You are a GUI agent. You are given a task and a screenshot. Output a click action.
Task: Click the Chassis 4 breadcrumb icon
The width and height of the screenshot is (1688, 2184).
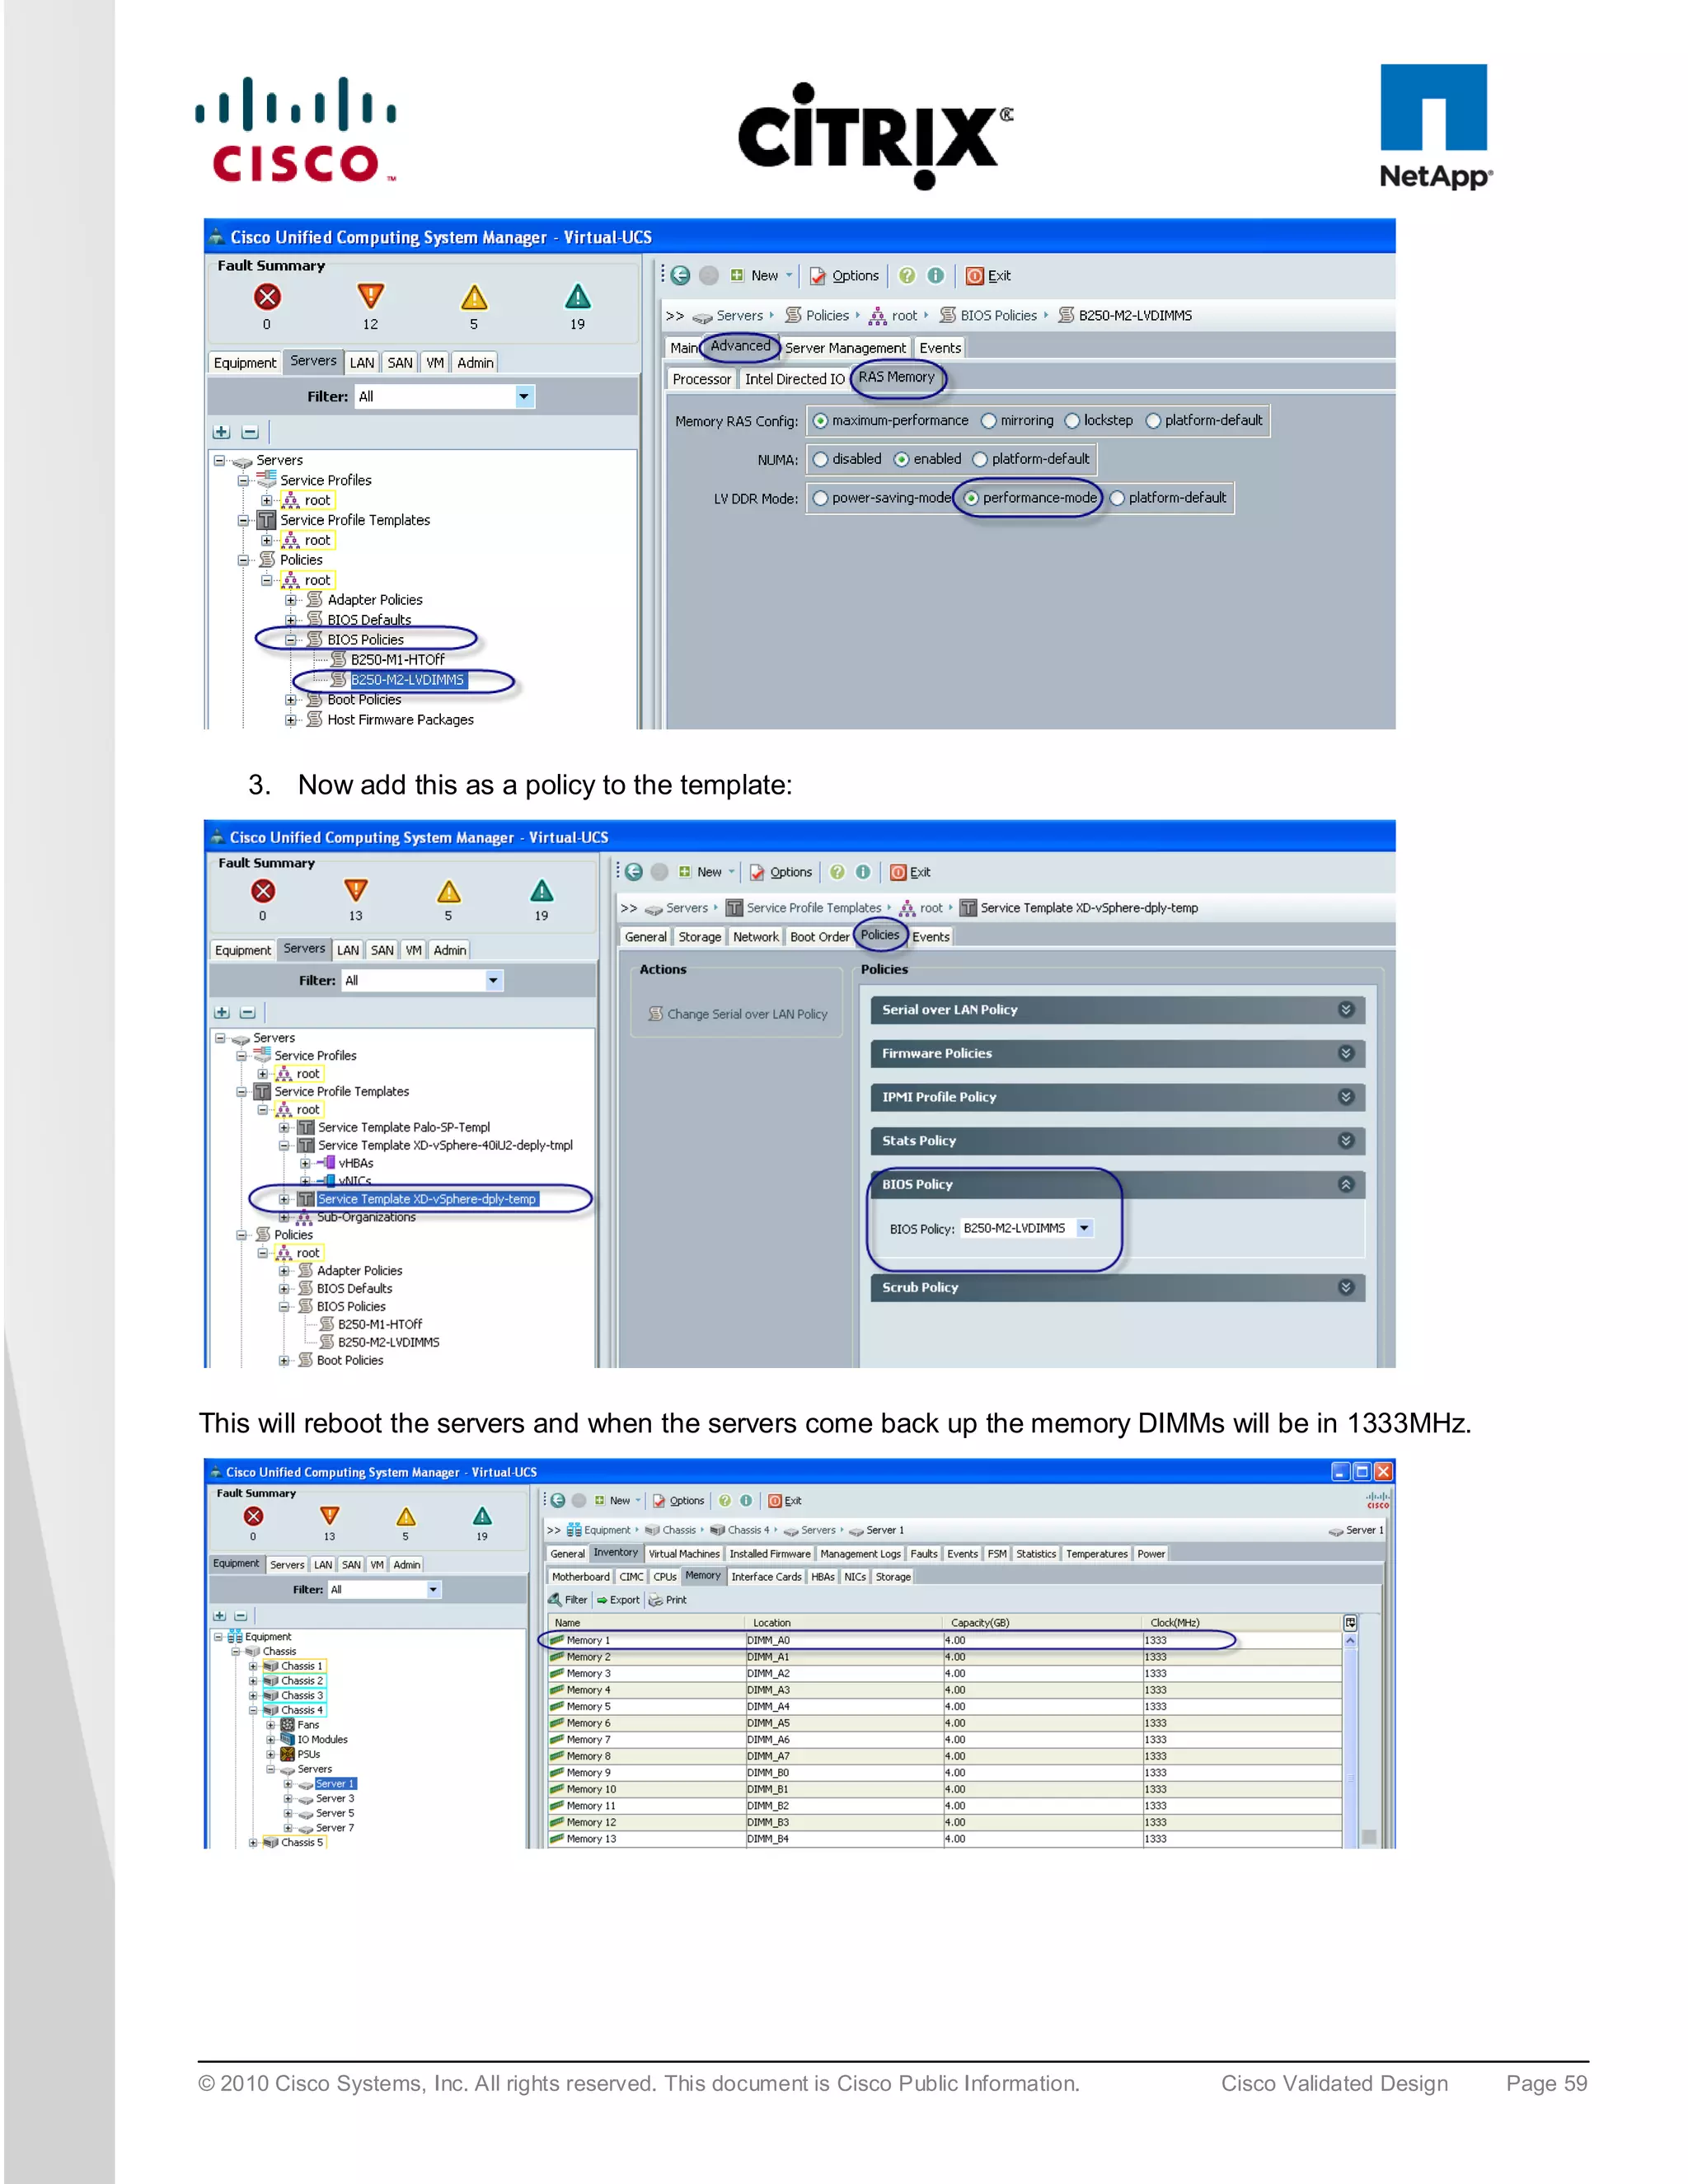717,1530
